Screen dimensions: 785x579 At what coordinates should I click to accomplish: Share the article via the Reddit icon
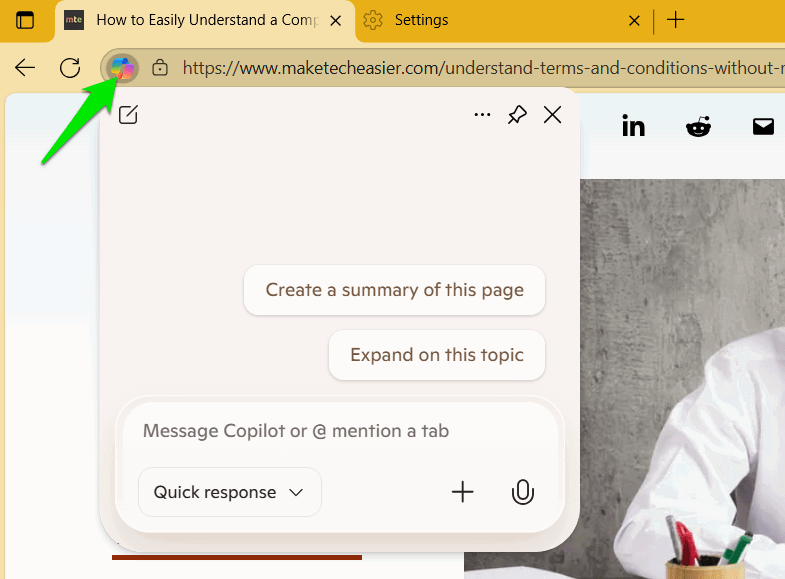click(698, 126)
